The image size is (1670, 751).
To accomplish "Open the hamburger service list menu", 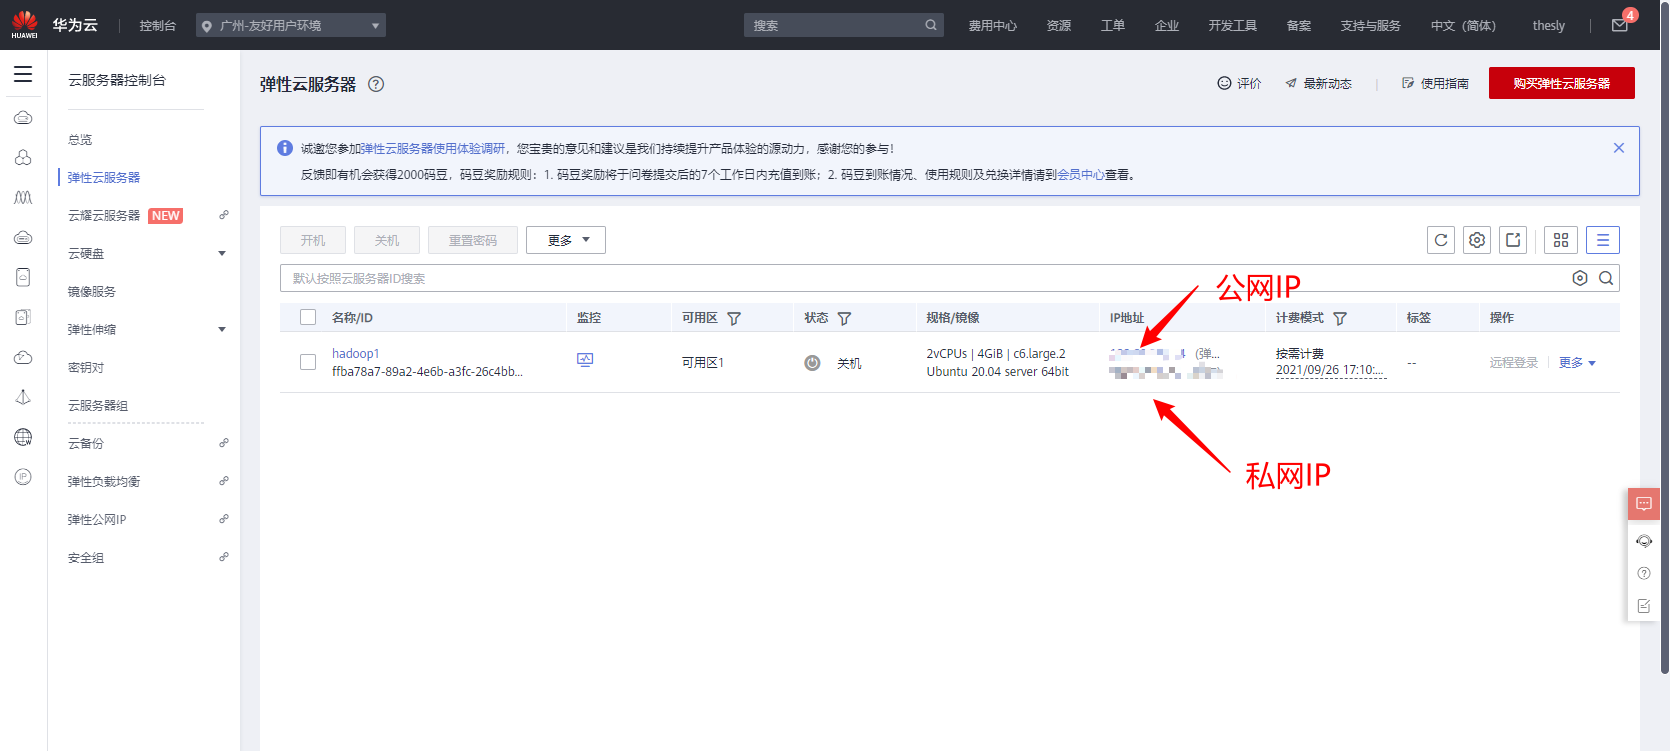I will coord(23,74).
